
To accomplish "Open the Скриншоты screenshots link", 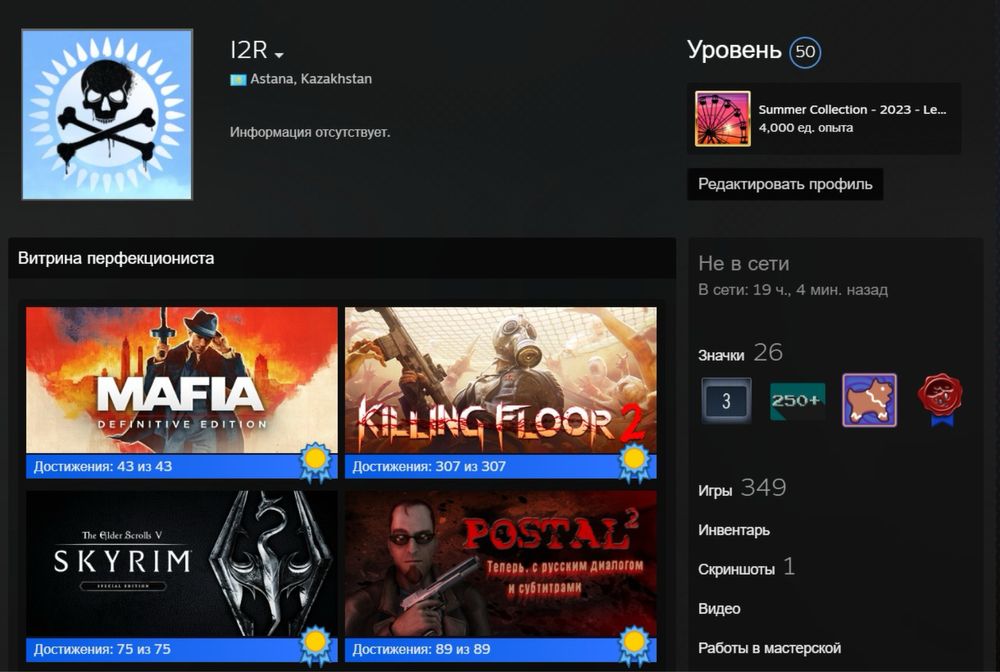I will 737,569.
